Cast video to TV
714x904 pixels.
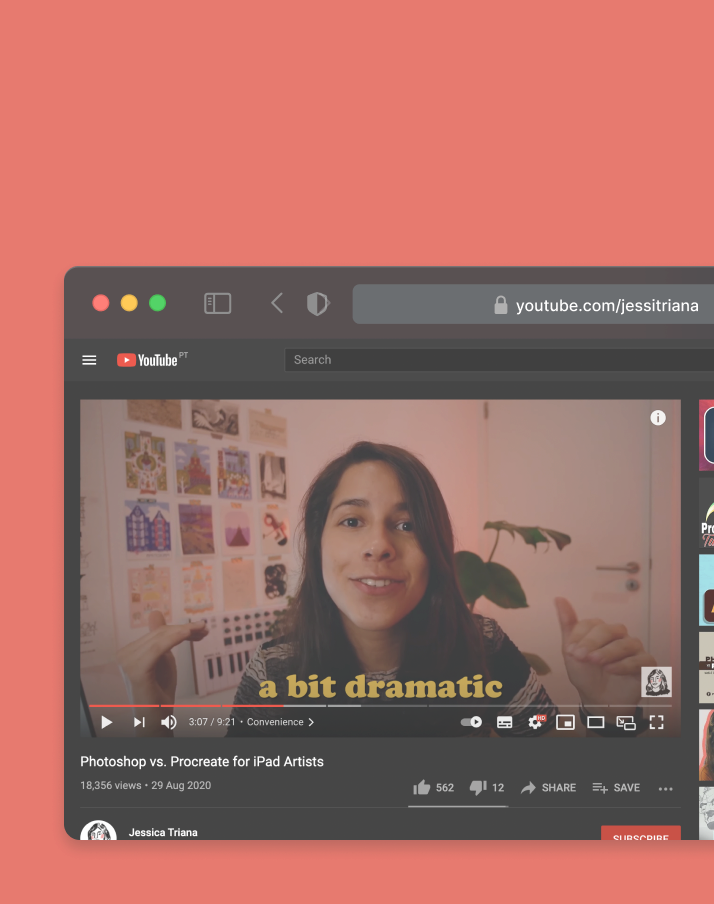626,722
